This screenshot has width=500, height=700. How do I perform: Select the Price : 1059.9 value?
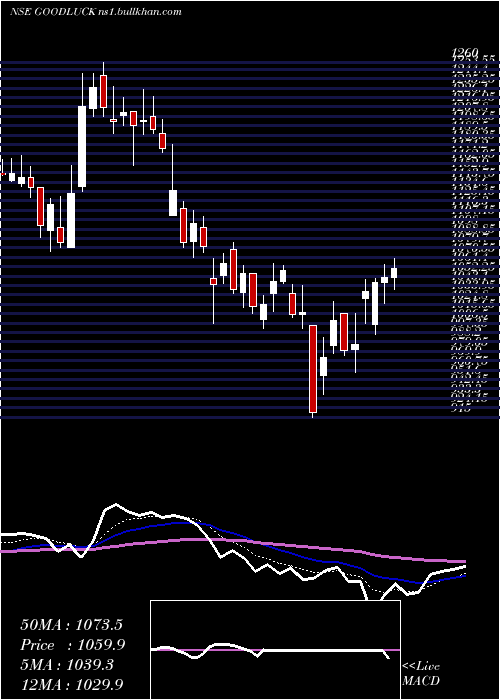72,645
